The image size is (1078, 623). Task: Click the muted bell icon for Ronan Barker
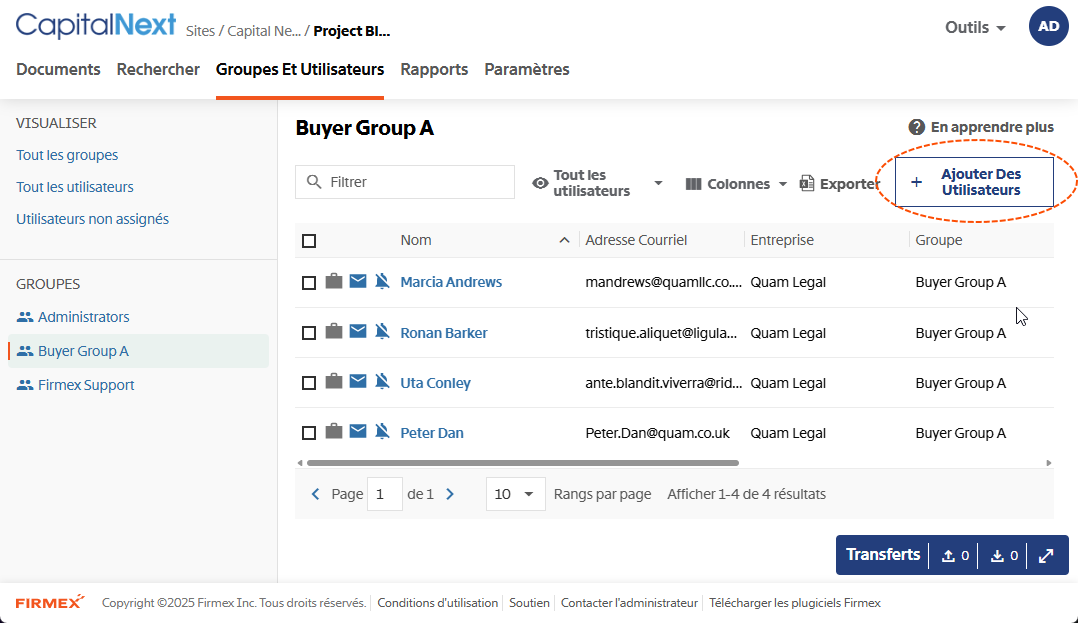coord(382,331)
